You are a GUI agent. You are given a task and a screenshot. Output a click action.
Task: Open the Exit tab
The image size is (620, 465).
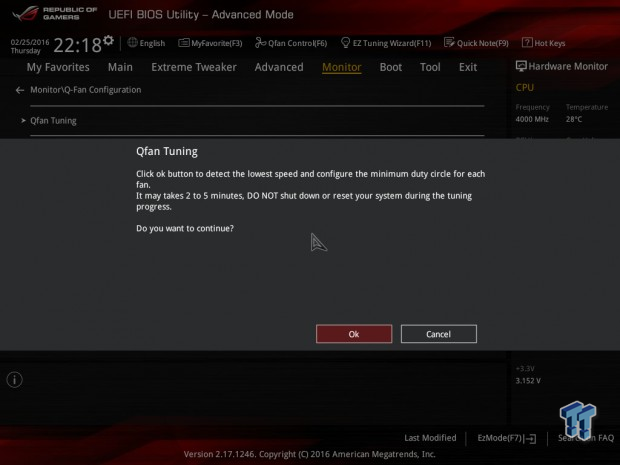coord(468,67)
